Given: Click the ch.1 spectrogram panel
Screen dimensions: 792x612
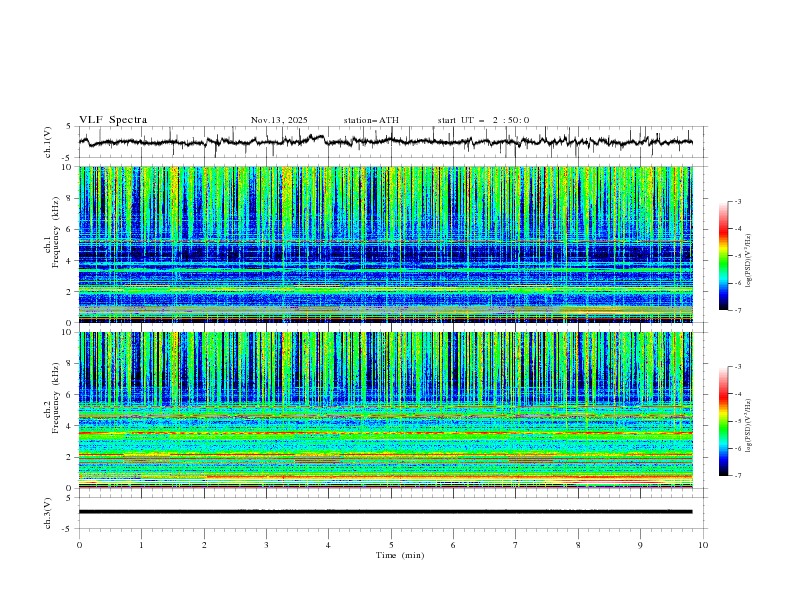Looking at the screenshot, I should (x=390, y=244).
